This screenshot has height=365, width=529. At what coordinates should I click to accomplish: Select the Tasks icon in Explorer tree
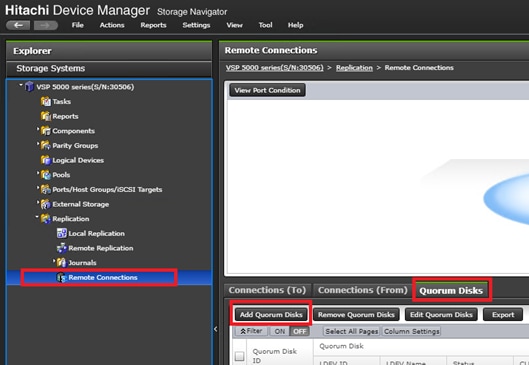pyautogui.click(x=46, y=101)
